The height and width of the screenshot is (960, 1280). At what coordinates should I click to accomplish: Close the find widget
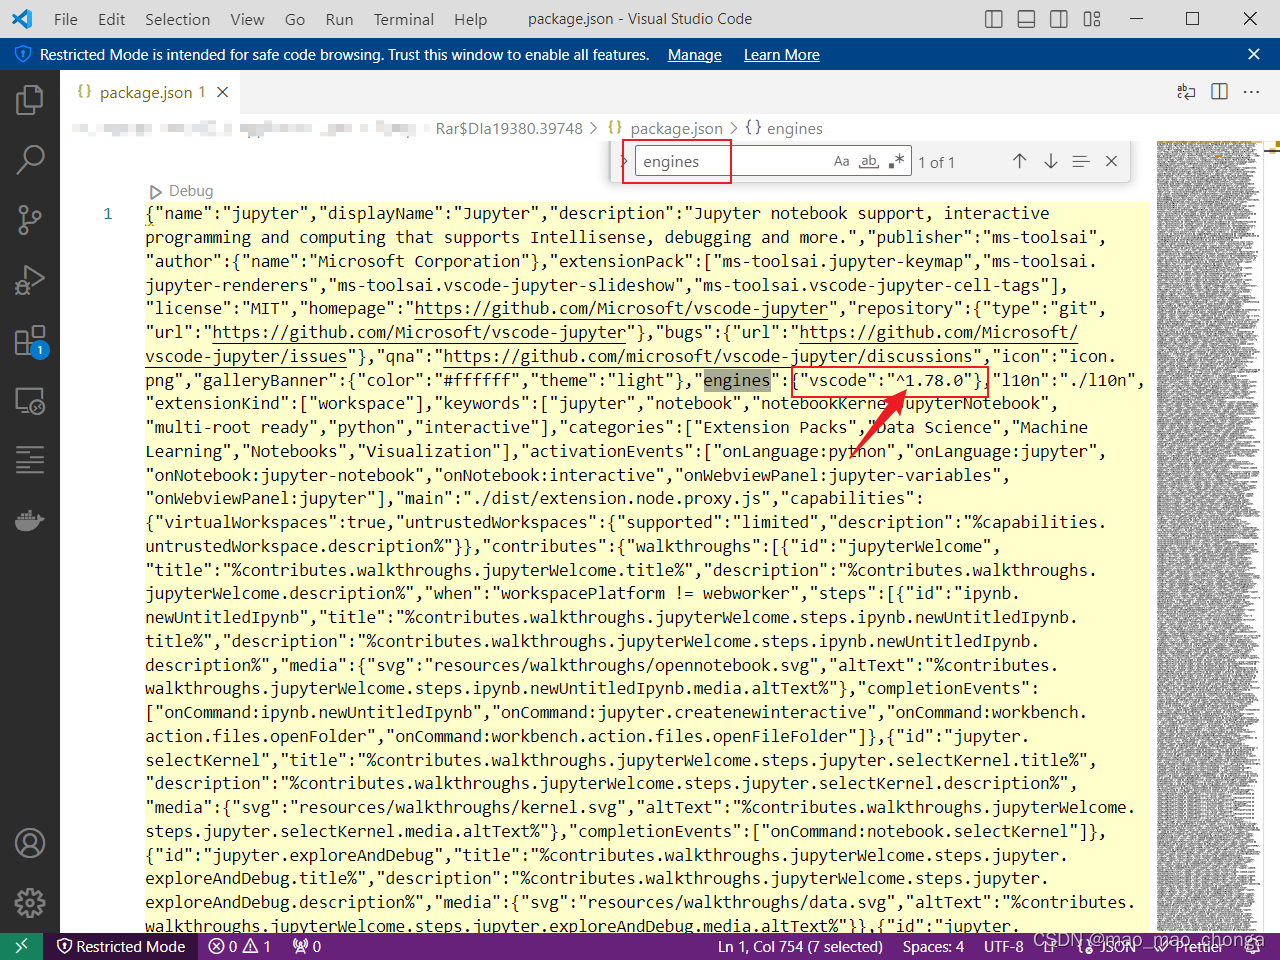[1111, 161]
